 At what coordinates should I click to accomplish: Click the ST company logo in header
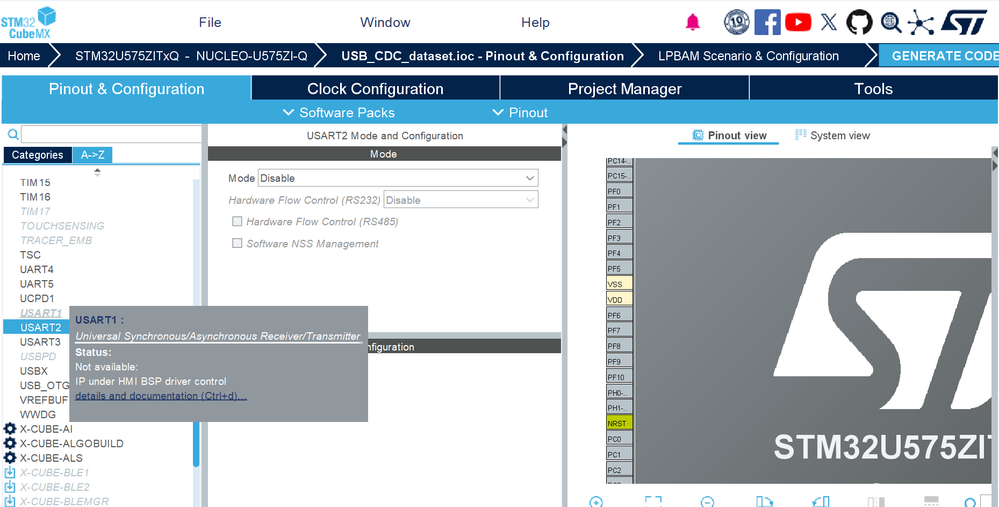pos(964,22)
